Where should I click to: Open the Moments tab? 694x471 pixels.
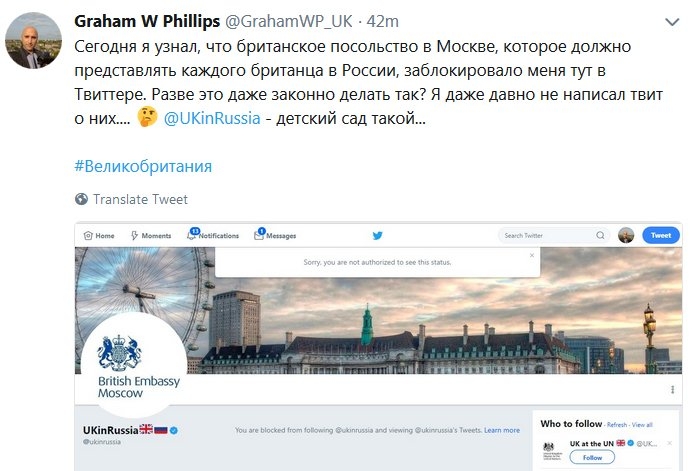150,236
